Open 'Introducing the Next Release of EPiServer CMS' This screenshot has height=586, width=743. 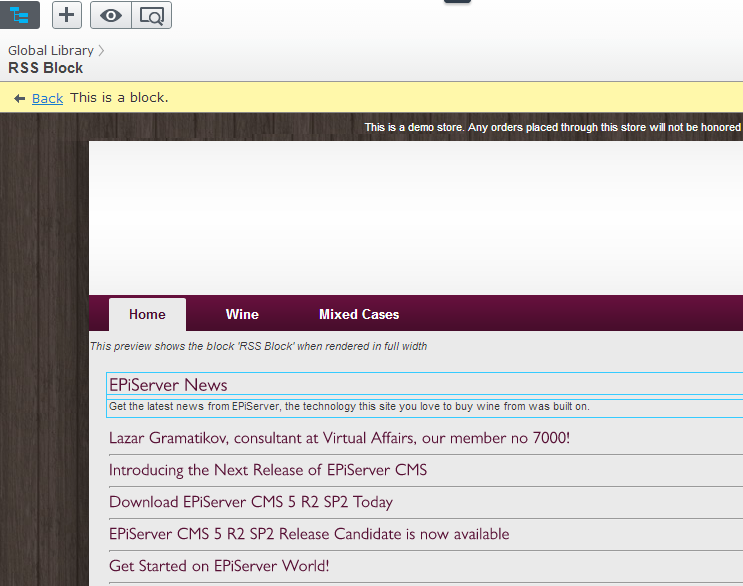268,470
